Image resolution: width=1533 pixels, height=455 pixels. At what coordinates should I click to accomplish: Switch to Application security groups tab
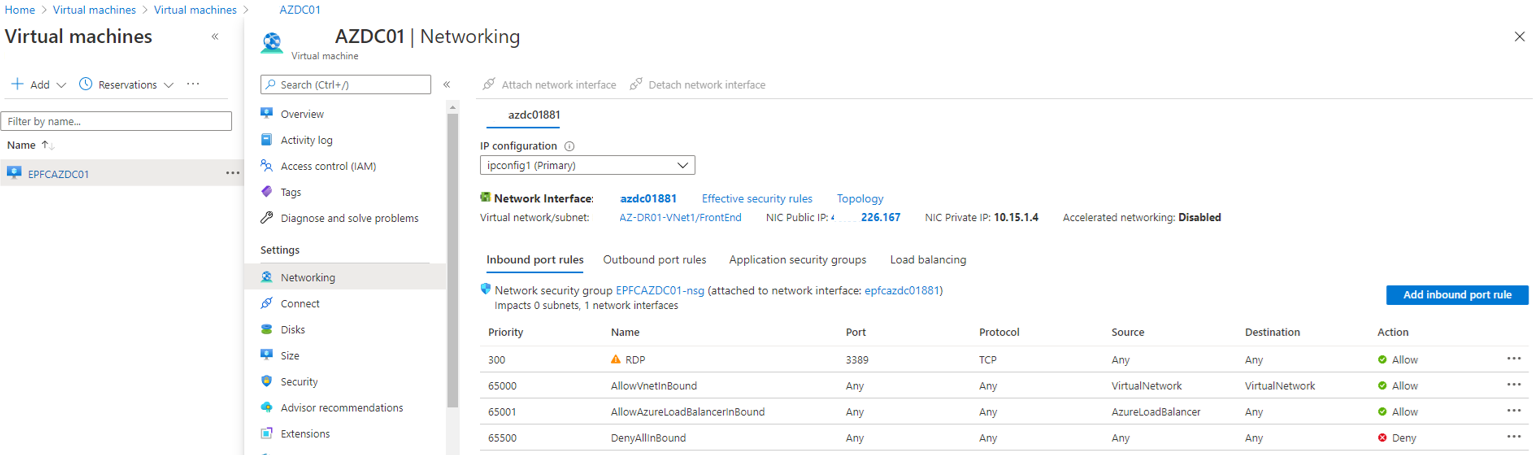click(x=798, y=260)
